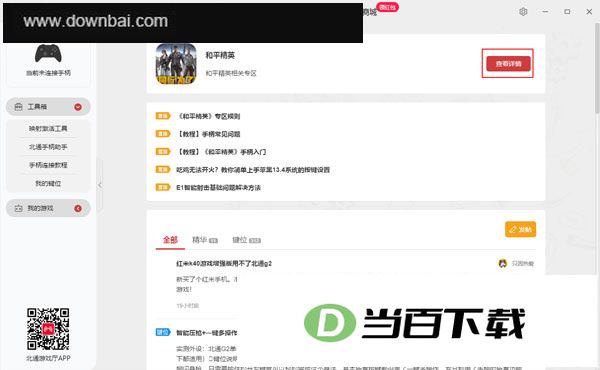Click the 当前未连接手柄 status text

click(x=48, y=73)
